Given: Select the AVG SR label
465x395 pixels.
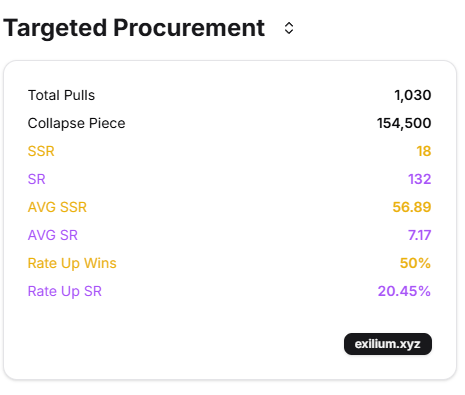Looking at the screenshot, I should pos(53,235).
